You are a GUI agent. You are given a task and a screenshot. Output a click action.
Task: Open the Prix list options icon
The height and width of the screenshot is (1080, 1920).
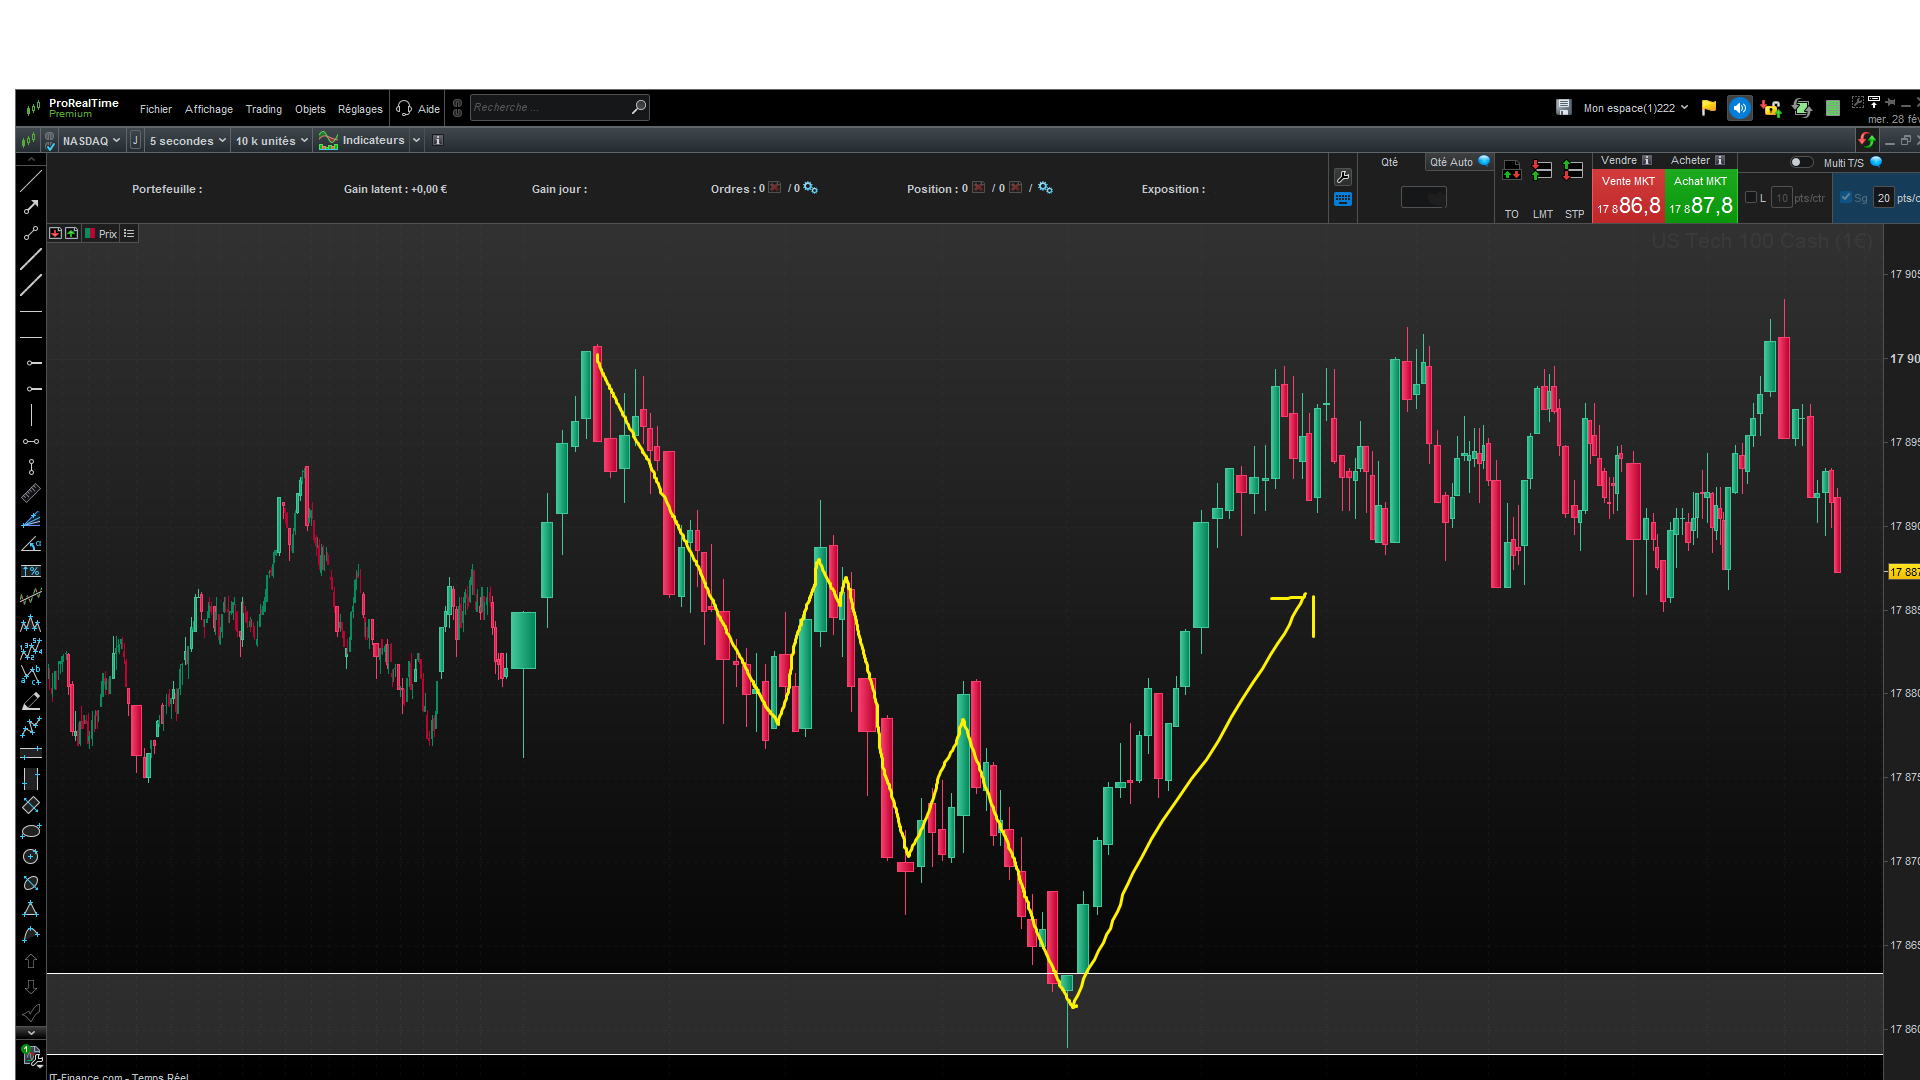[129, 234]
